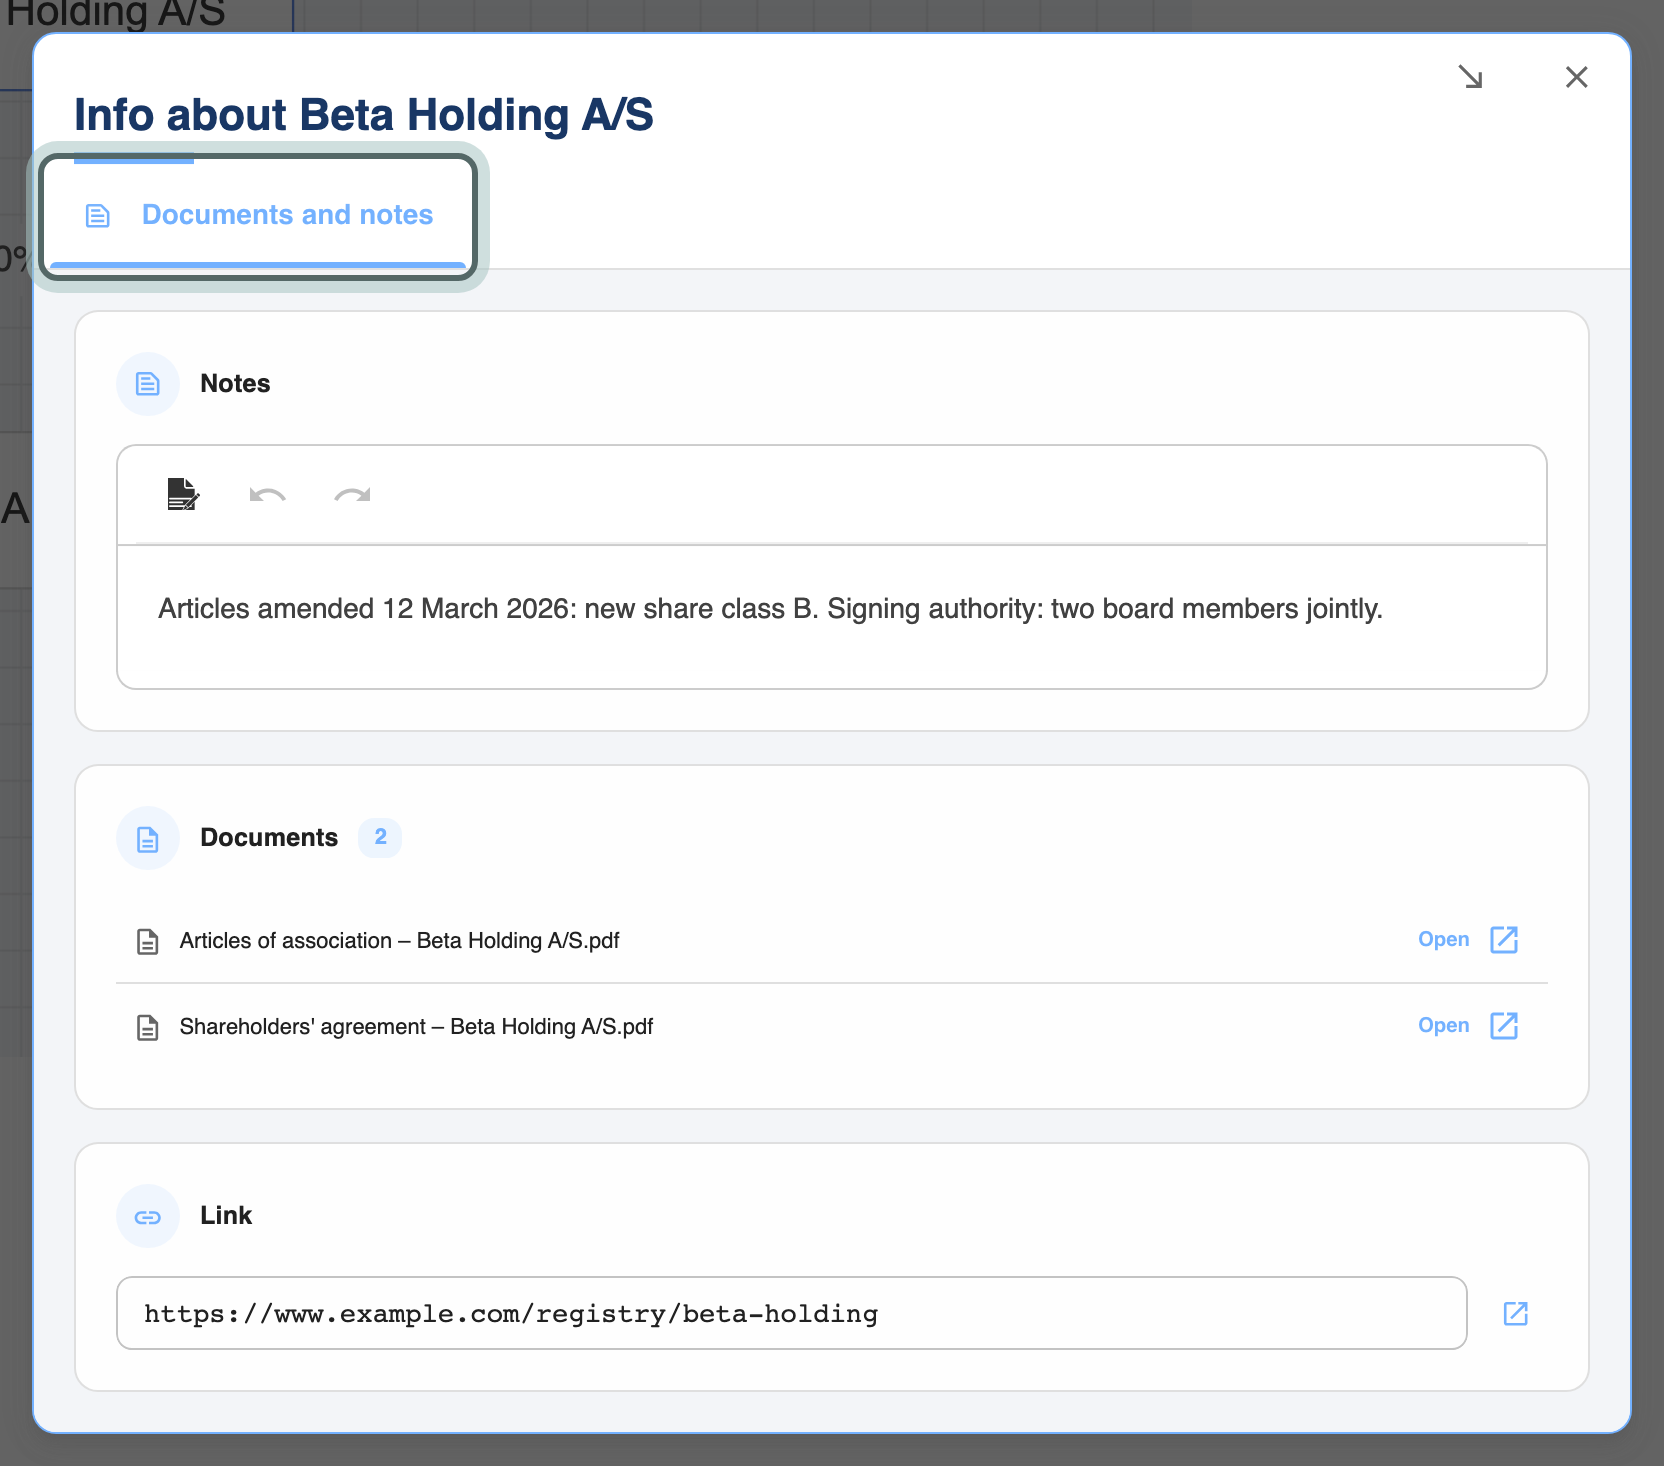
Task: Click the Documents section header icon
Action: 148,838
